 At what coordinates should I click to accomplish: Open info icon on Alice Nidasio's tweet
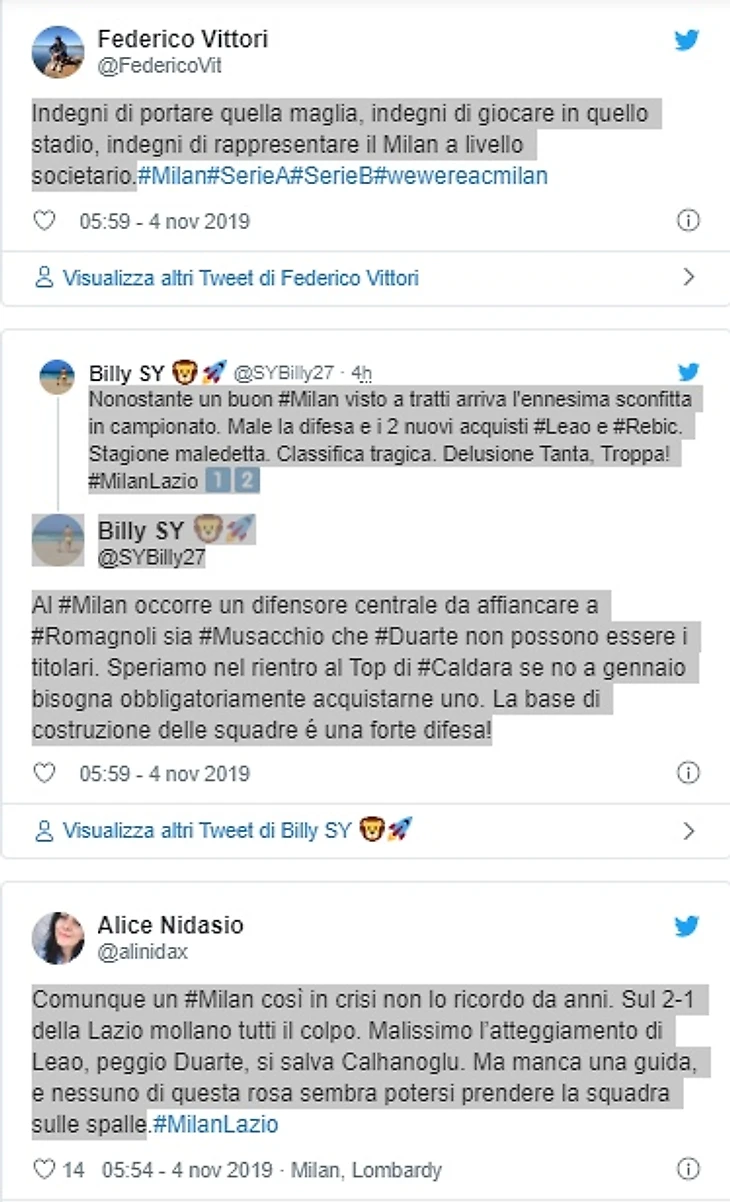[688, 1169]
